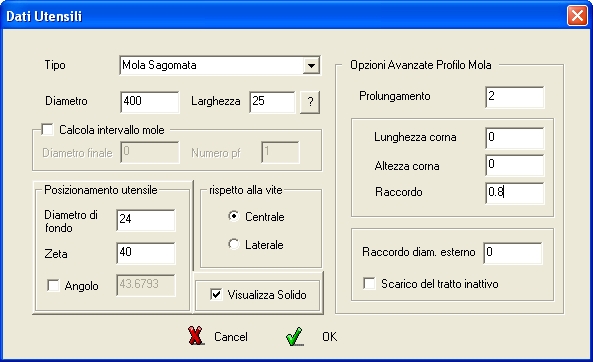Click the red X Cancel icon
The width and height of the screenshot is (593, 362).
[x=196, y=336]
